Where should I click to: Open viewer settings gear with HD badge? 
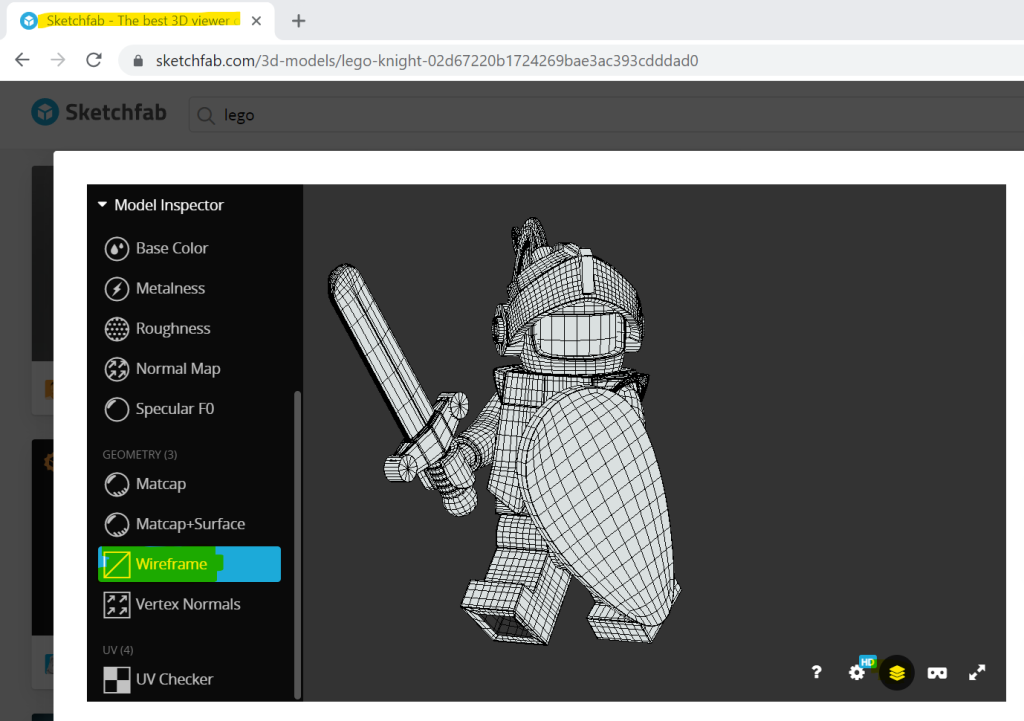point(857,672)
